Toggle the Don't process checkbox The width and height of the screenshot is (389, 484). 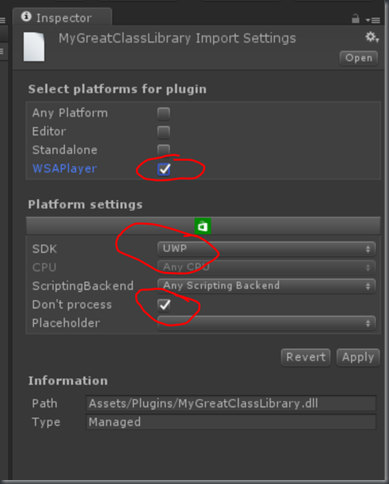(164, 305)
